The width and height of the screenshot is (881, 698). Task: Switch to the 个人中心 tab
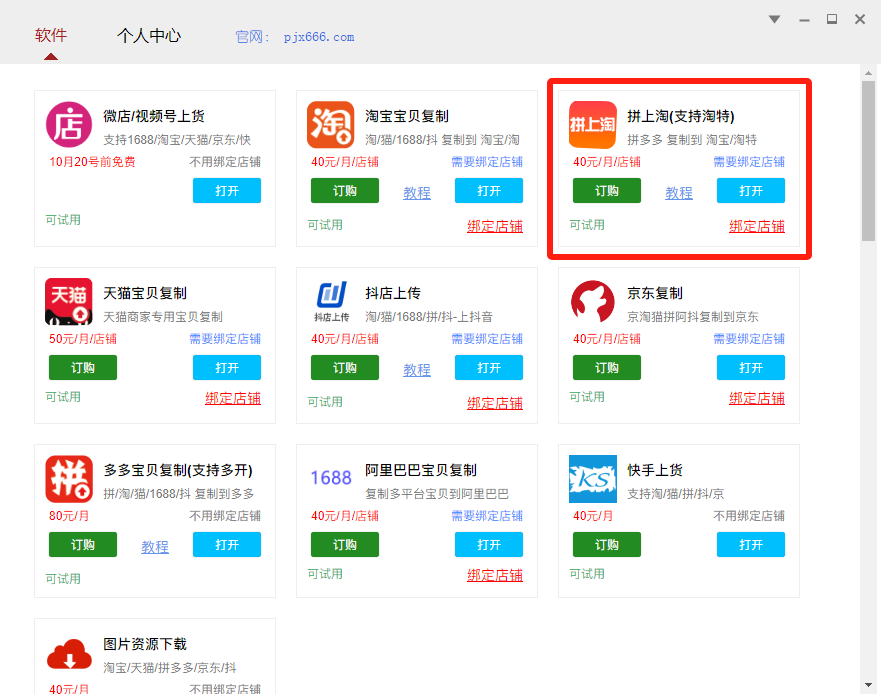pyautogui.click(x=149, y=35)
